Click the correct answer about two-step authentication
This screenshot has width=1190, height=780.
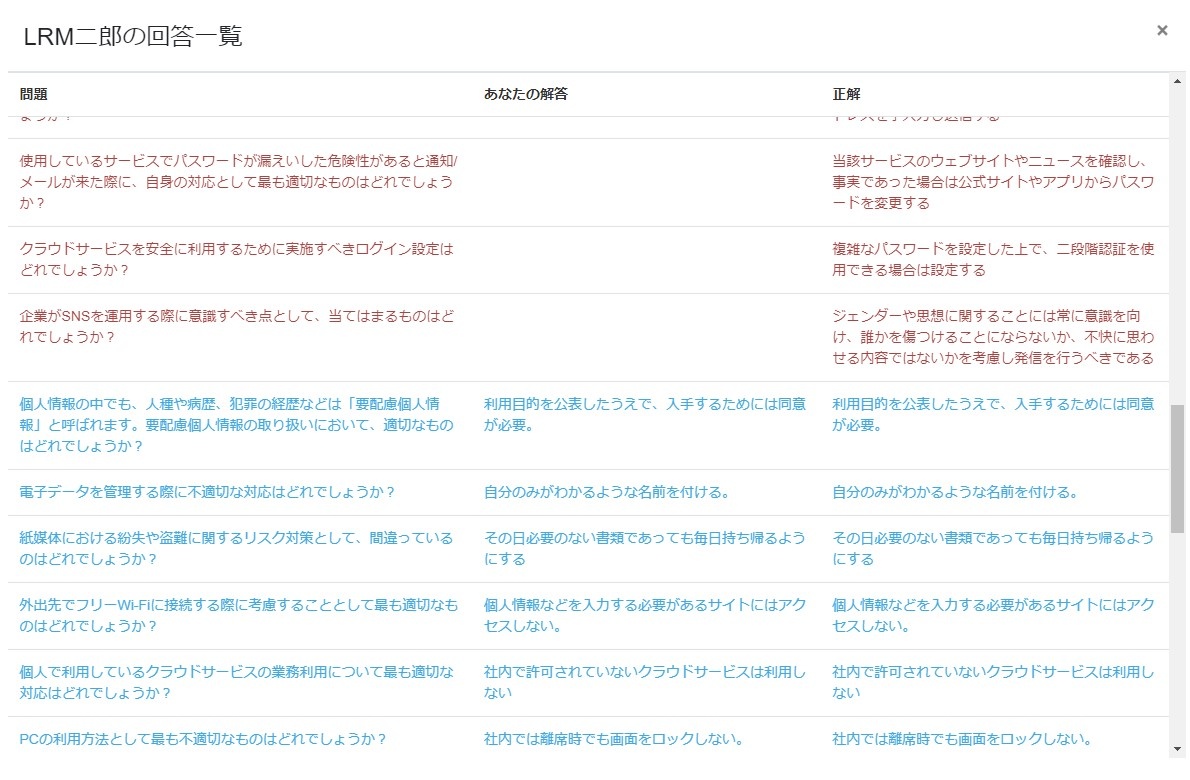pos(993,260)
